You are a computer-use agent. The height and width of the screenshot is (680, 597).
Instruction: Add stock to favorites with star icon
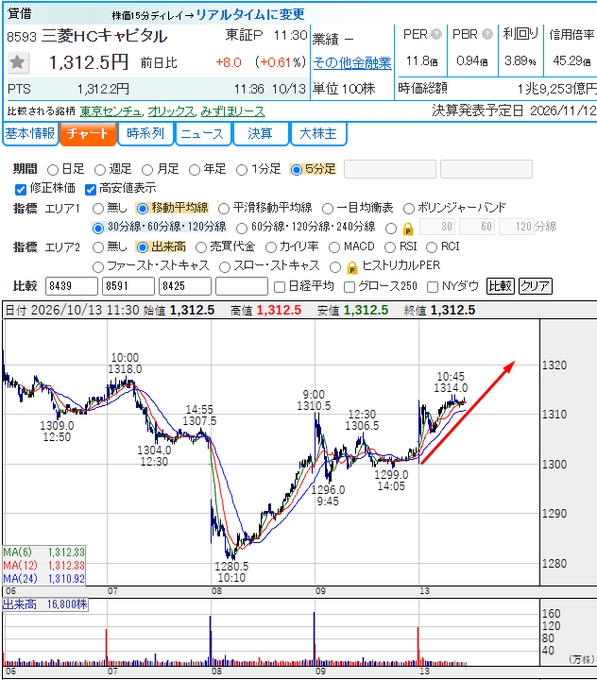(x=18, y=62)
